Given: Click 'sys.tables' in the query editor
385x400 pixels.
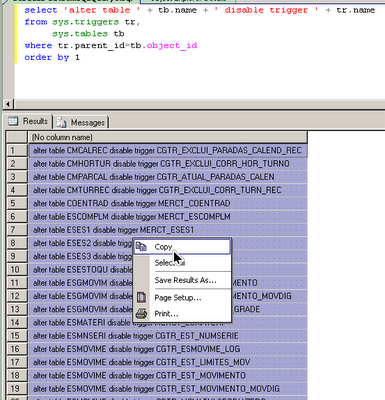Looking at the screenshot, I should (x=80, y=34).
